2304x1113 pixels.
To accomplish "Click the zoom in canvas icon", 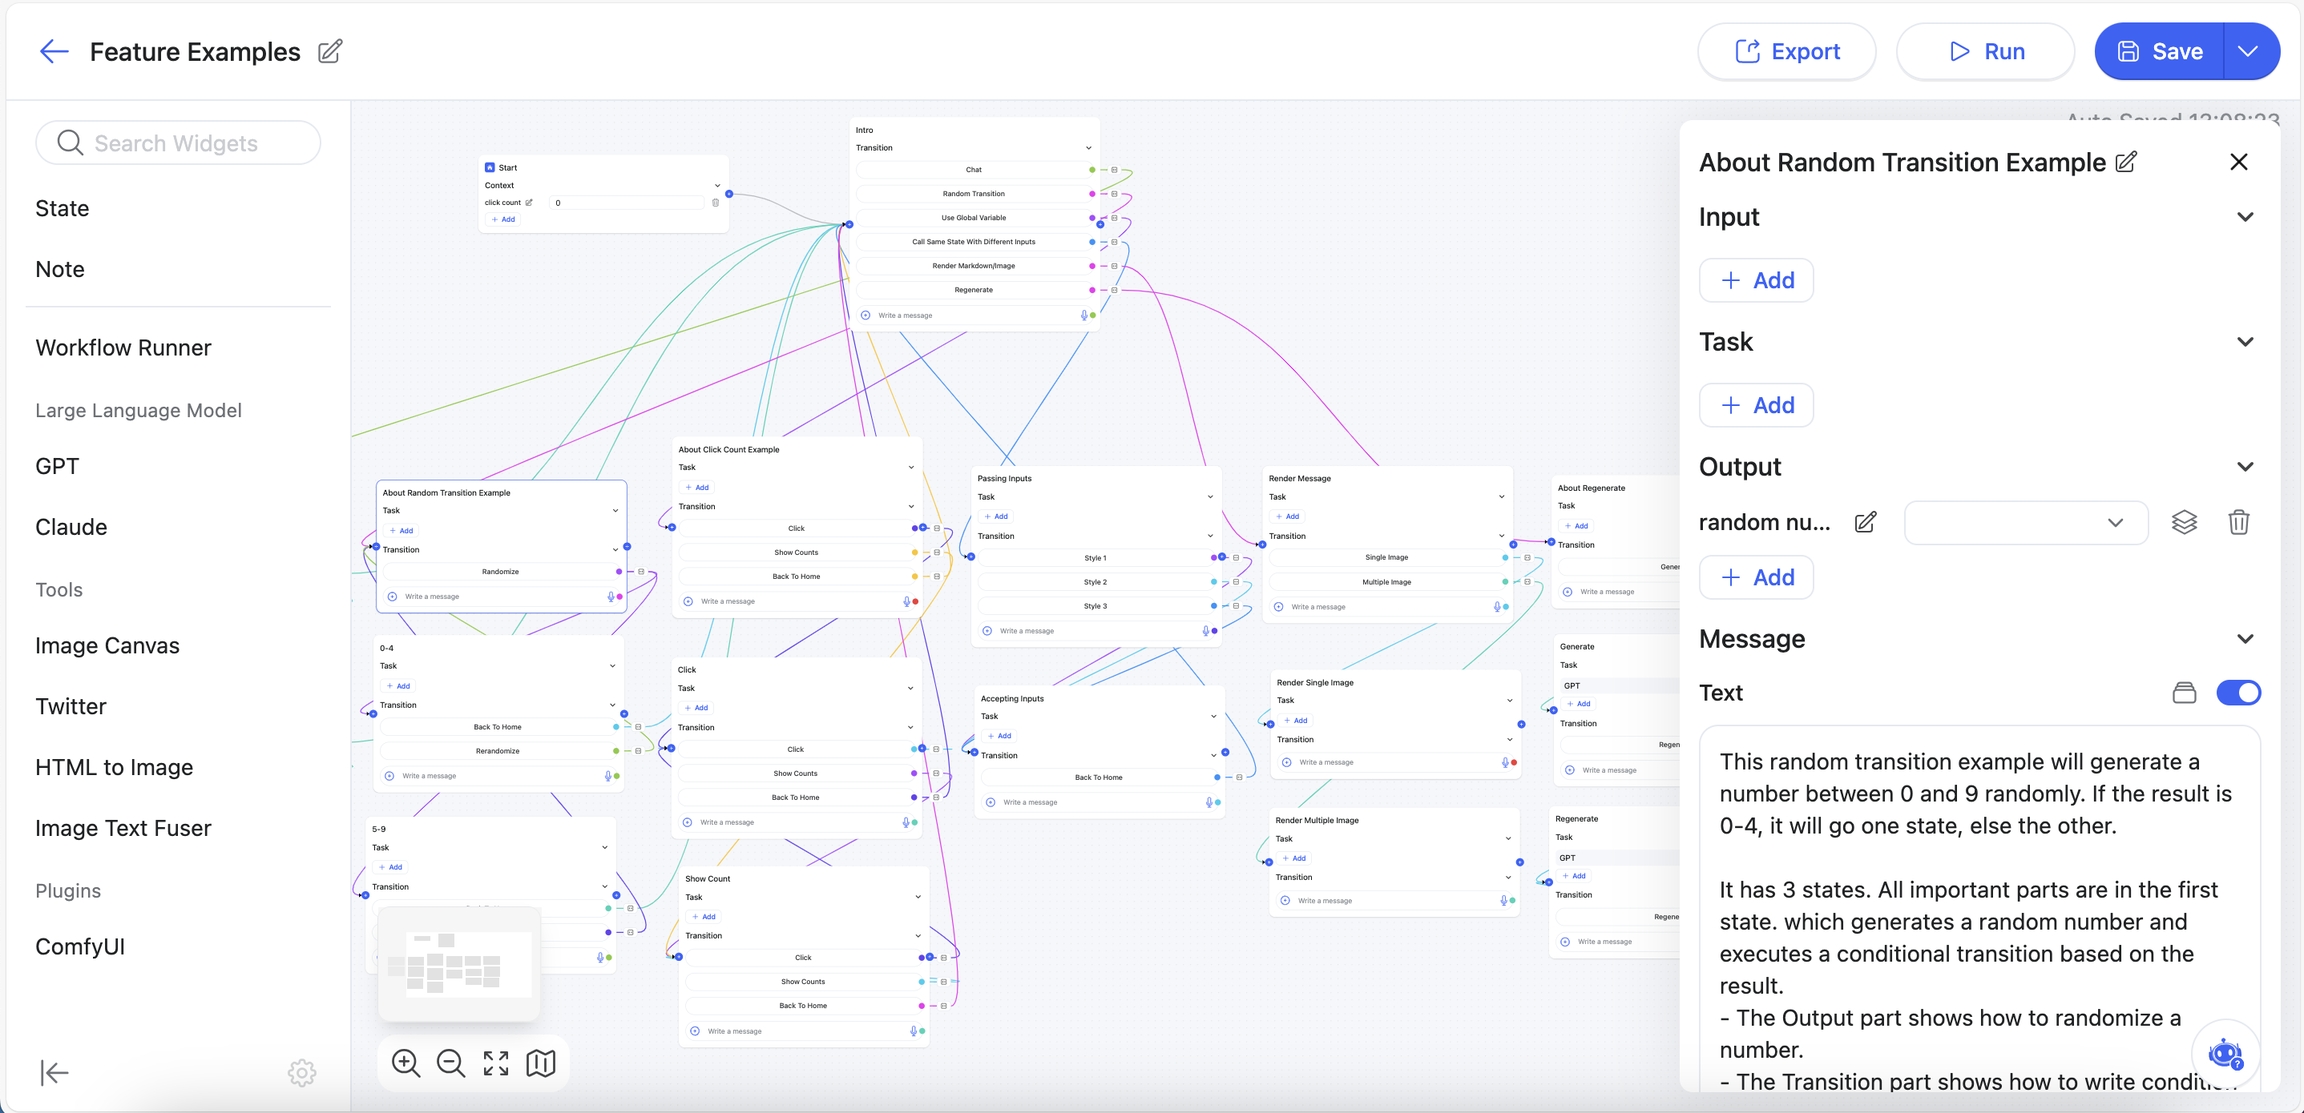I will [406, 1063].
